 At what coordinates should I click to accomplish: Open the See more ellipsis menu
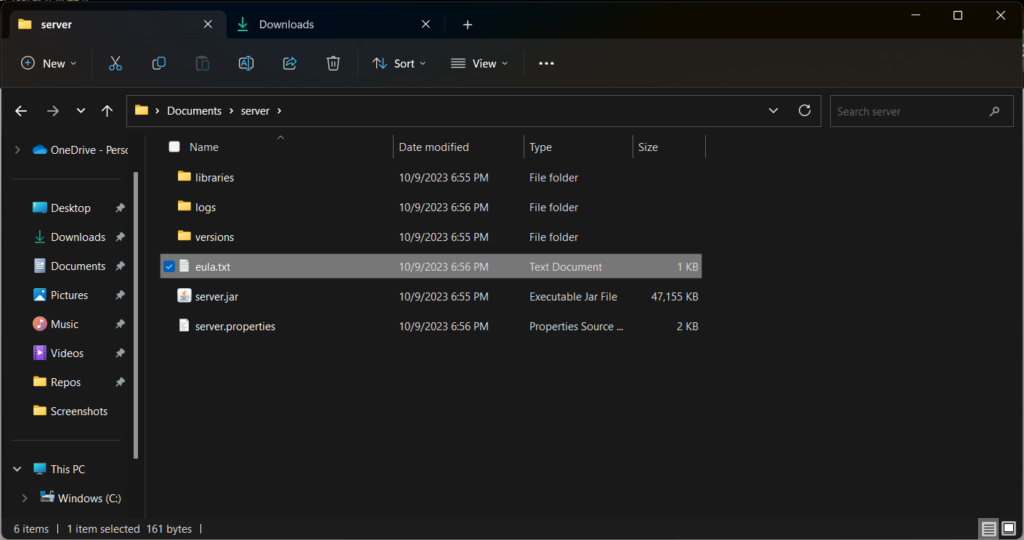547,63
